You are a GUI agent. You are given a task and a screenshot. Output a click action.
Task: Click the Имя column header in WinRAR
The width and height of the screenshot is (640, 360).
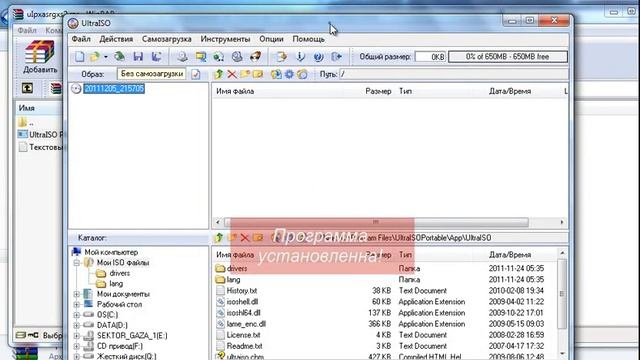[27, 108]
